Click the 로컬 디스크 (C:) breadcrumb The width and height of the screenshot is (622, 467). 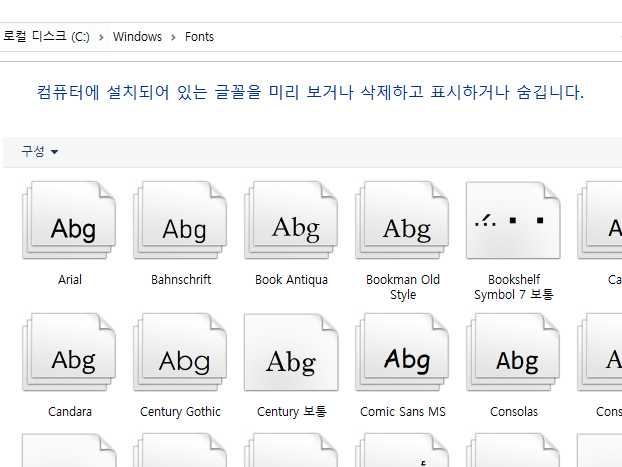[x=46, y=37]
